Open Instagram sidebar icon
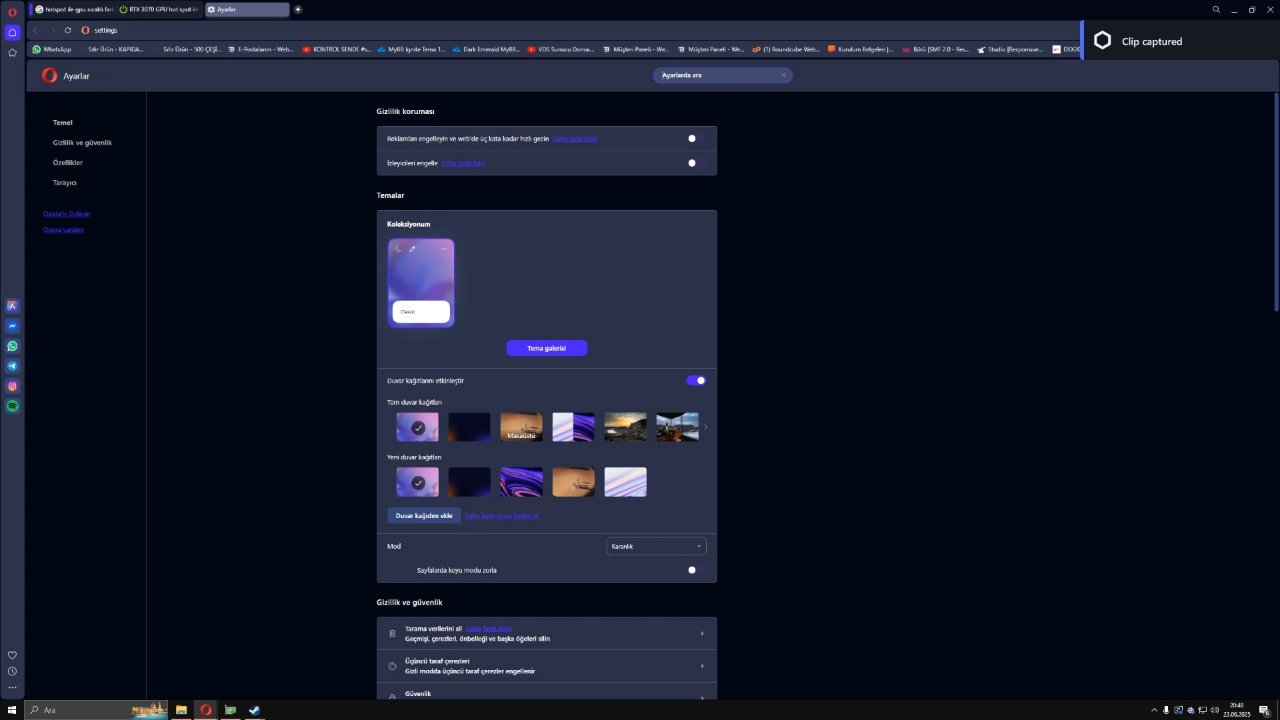The height and width of the screenshot is (720, 1280). (12, 386)
